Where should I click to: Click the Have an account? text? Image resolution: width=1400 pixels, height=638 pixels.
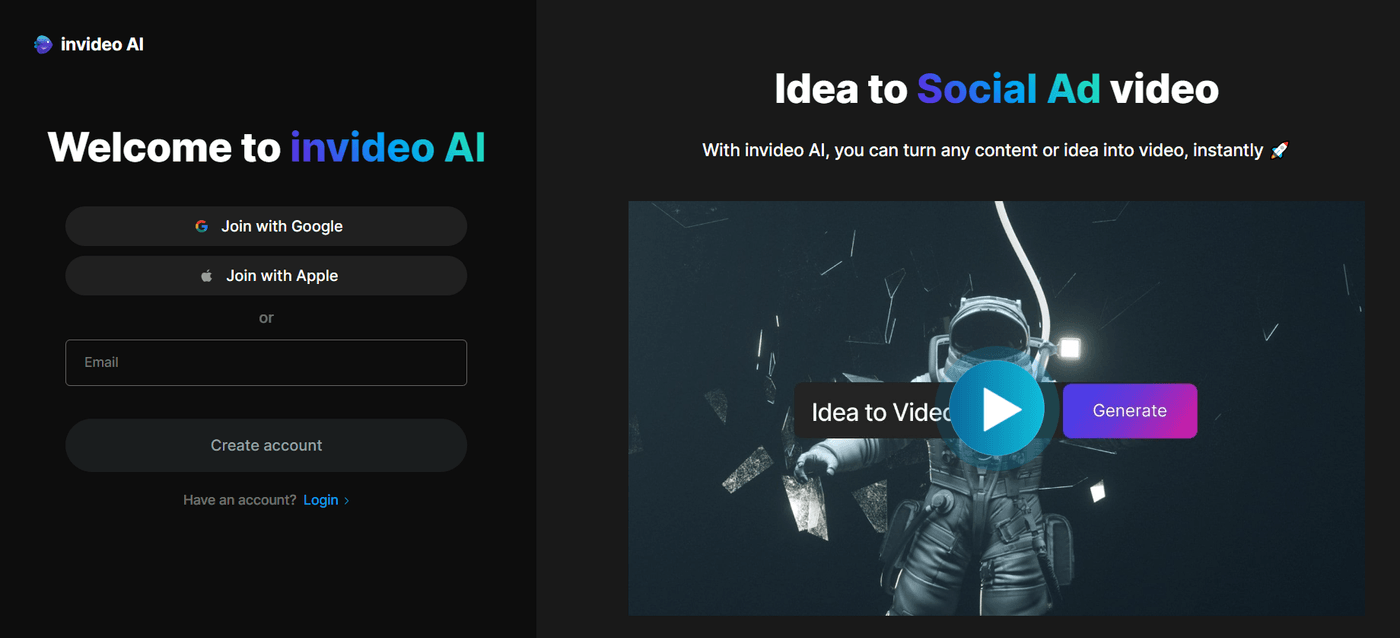(x=240, y=500)
